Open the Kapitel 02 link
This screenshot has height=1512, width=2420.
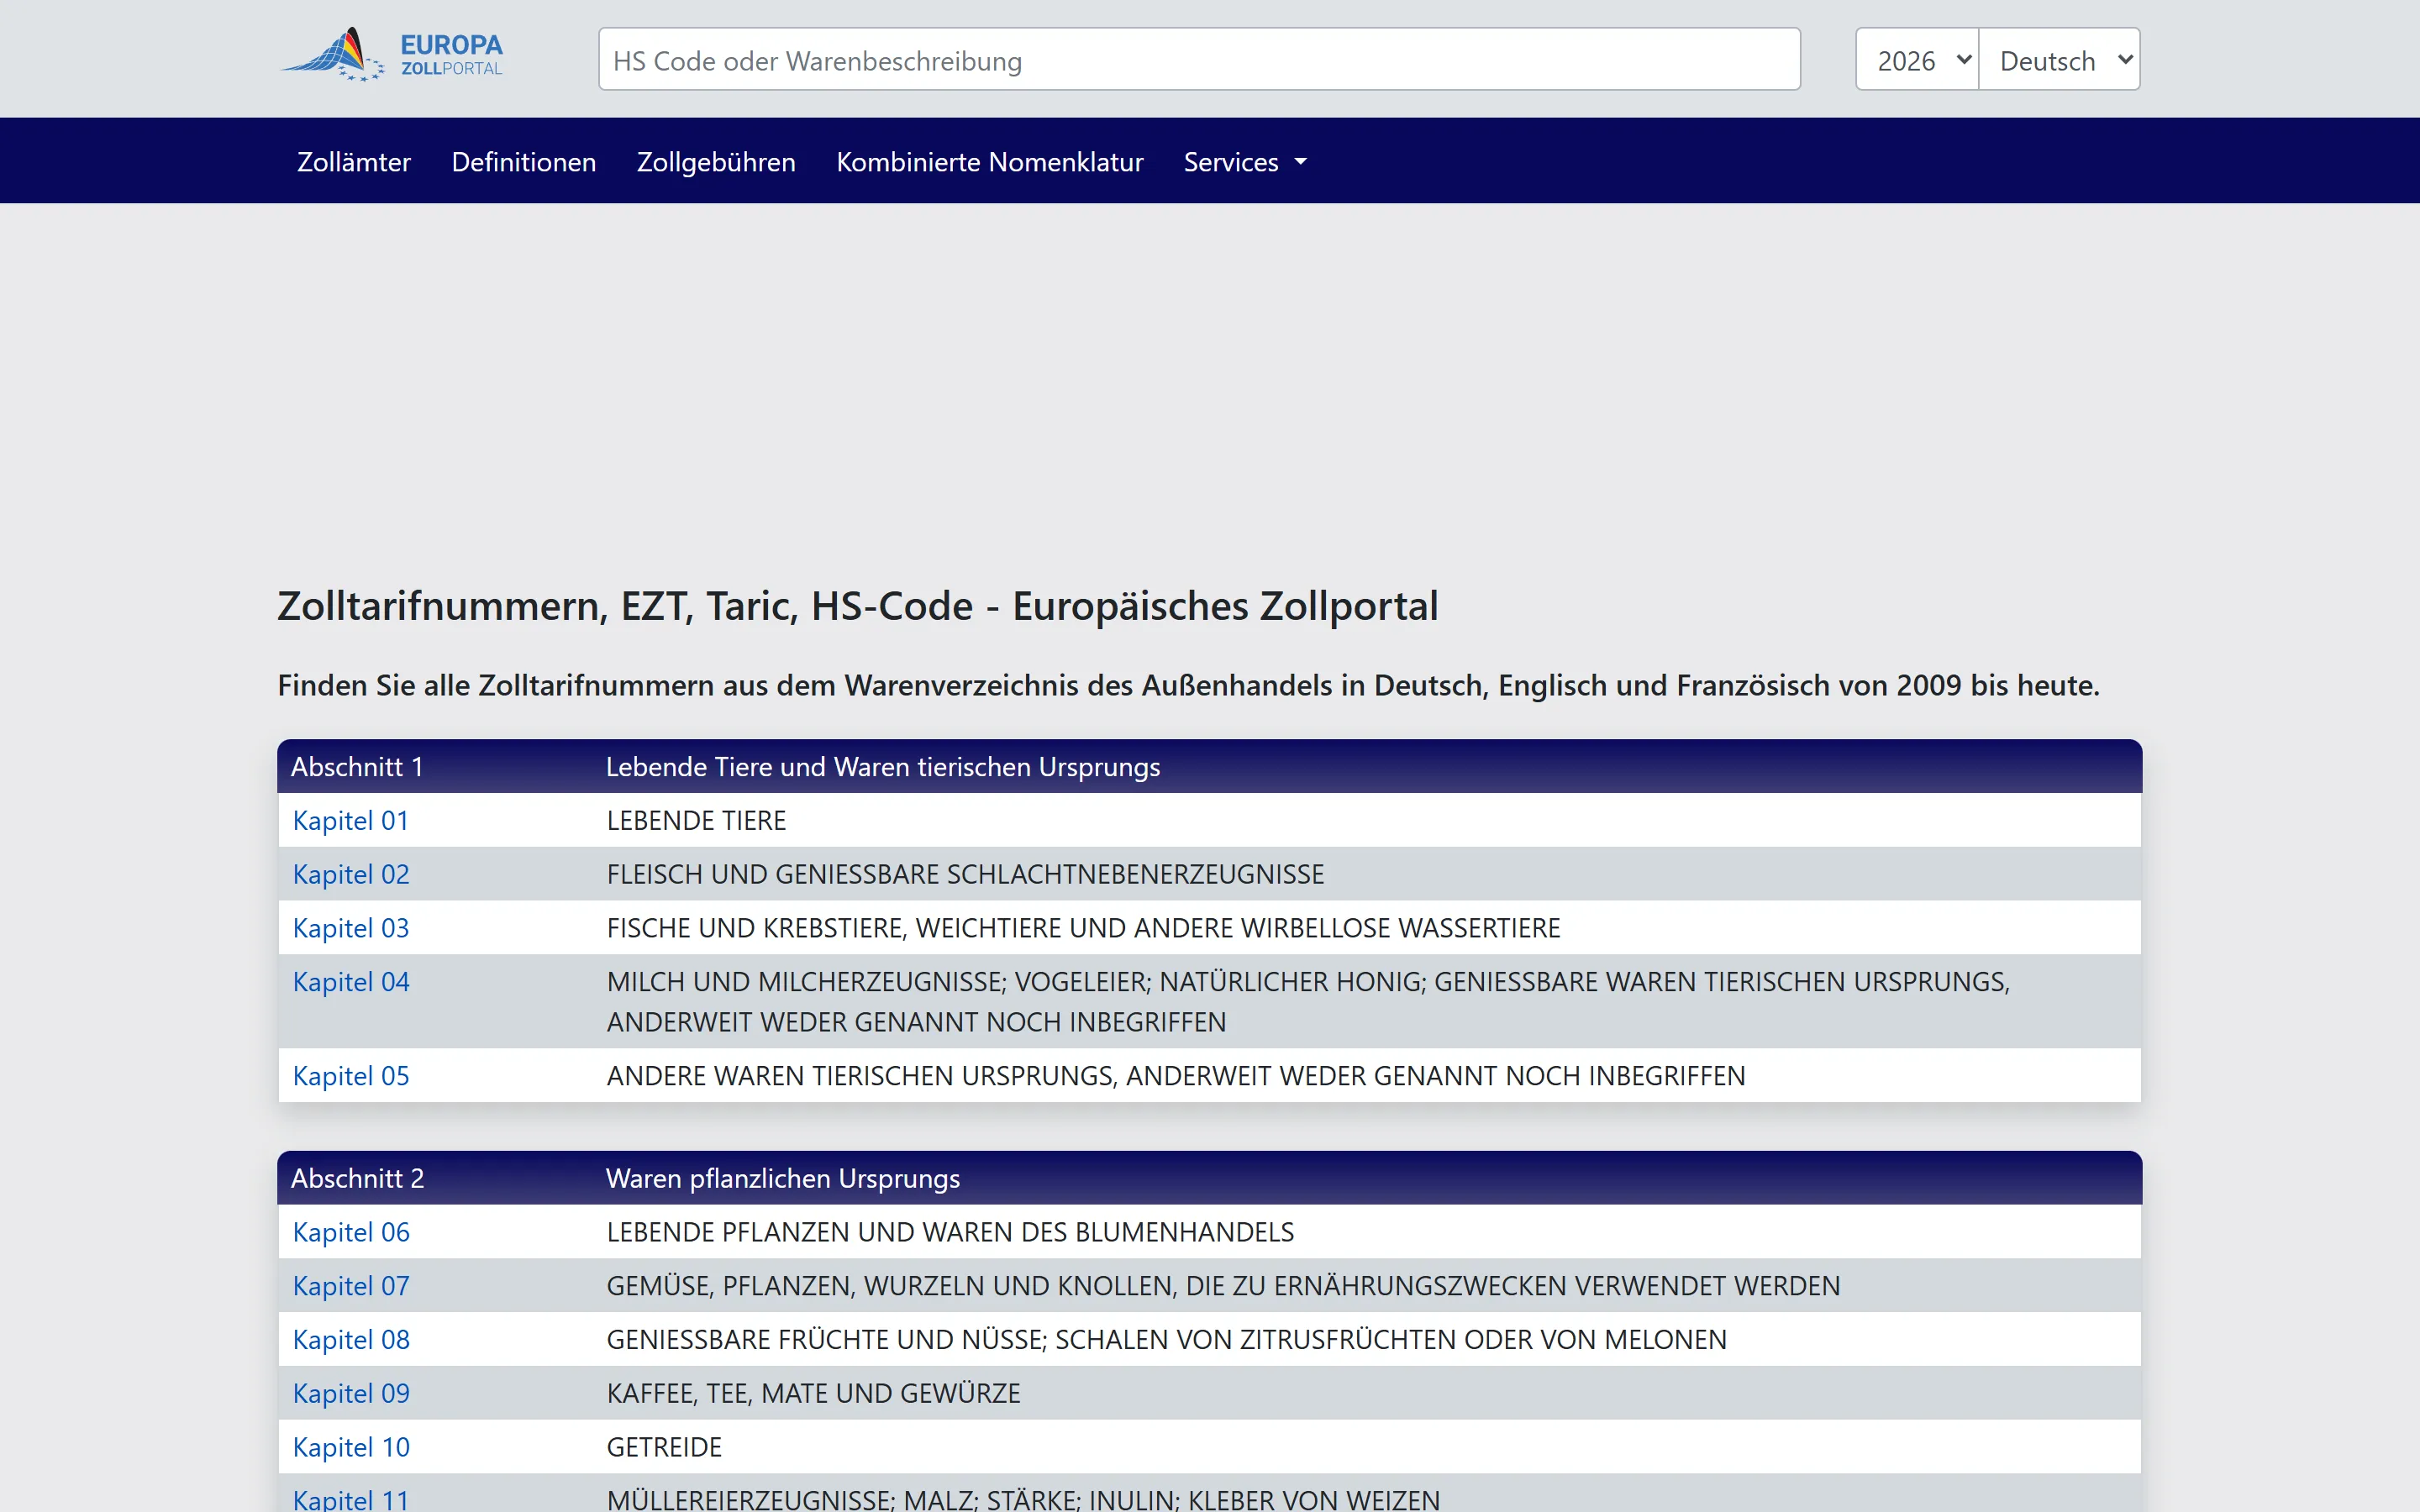point(351,875)
